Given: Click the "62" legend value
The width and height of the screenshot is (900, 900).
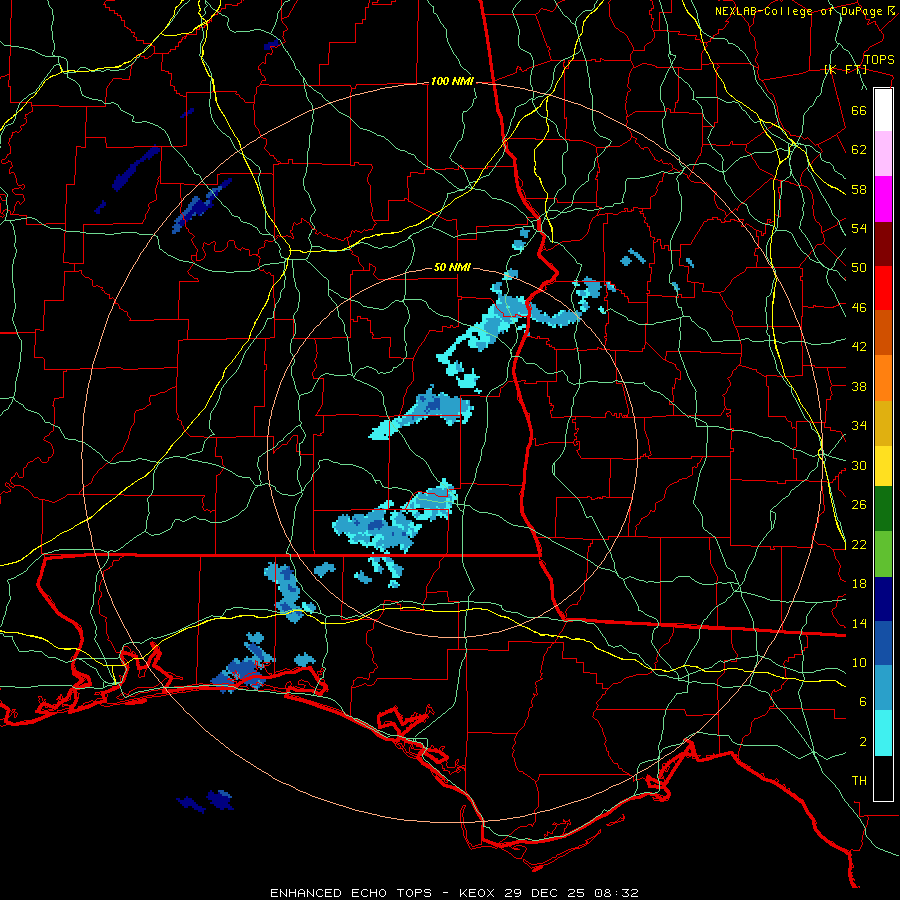Looking at the screenshot, I should (859, 150).
